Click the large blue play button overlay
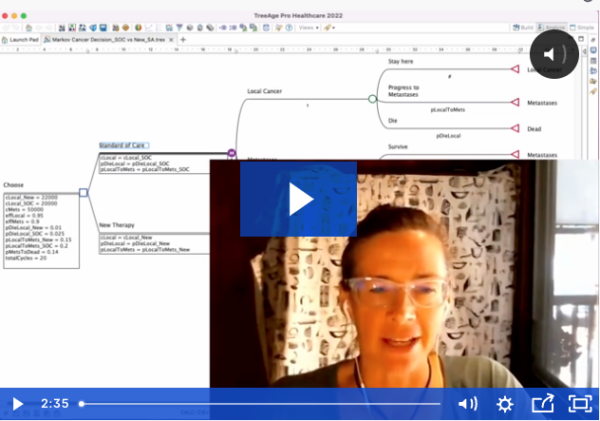The height and width of the screenshot is (421, 600). pos(298,199)
